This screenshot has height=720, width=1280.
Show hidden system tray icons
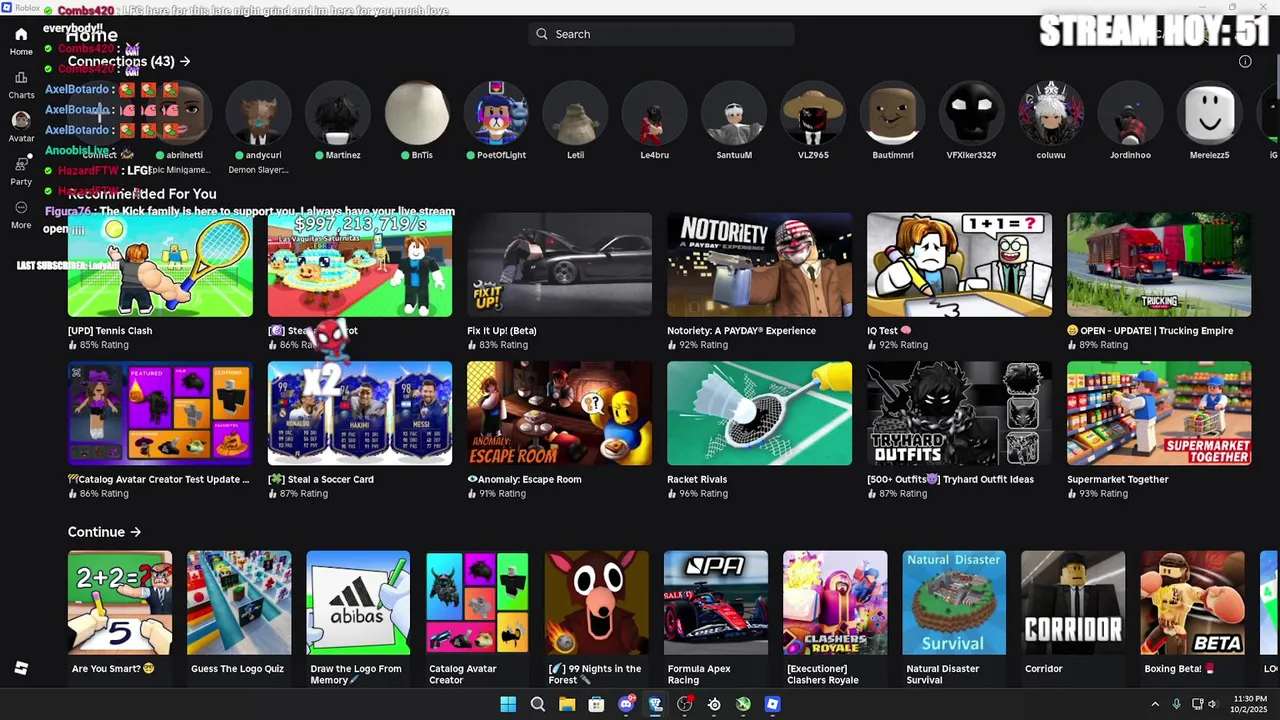(x=1155, y=704)
